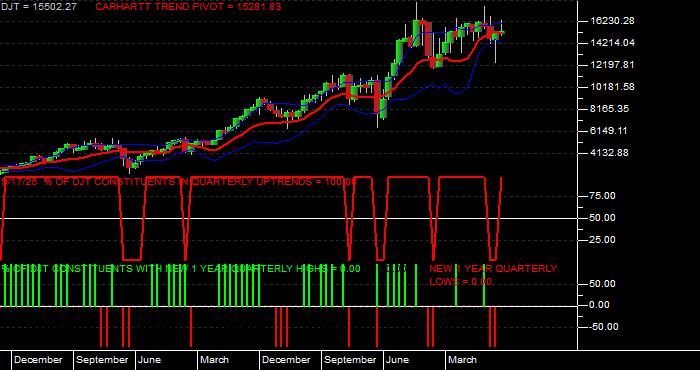The height and width of the screenshot is (370, 700).
Task: Click the first December date marker
Action: (x=38, y=360)
